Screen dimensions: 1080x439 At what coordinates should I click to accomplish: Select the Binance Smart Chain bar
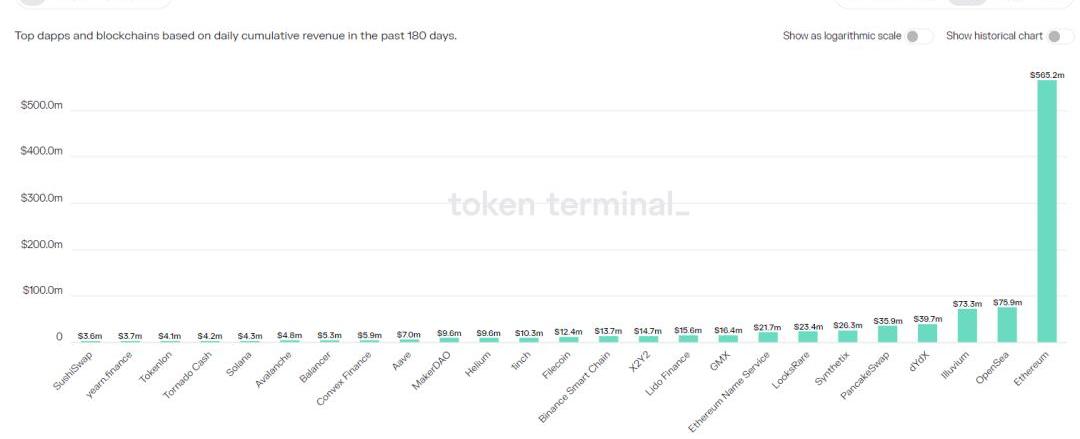(x=608, y=339)
